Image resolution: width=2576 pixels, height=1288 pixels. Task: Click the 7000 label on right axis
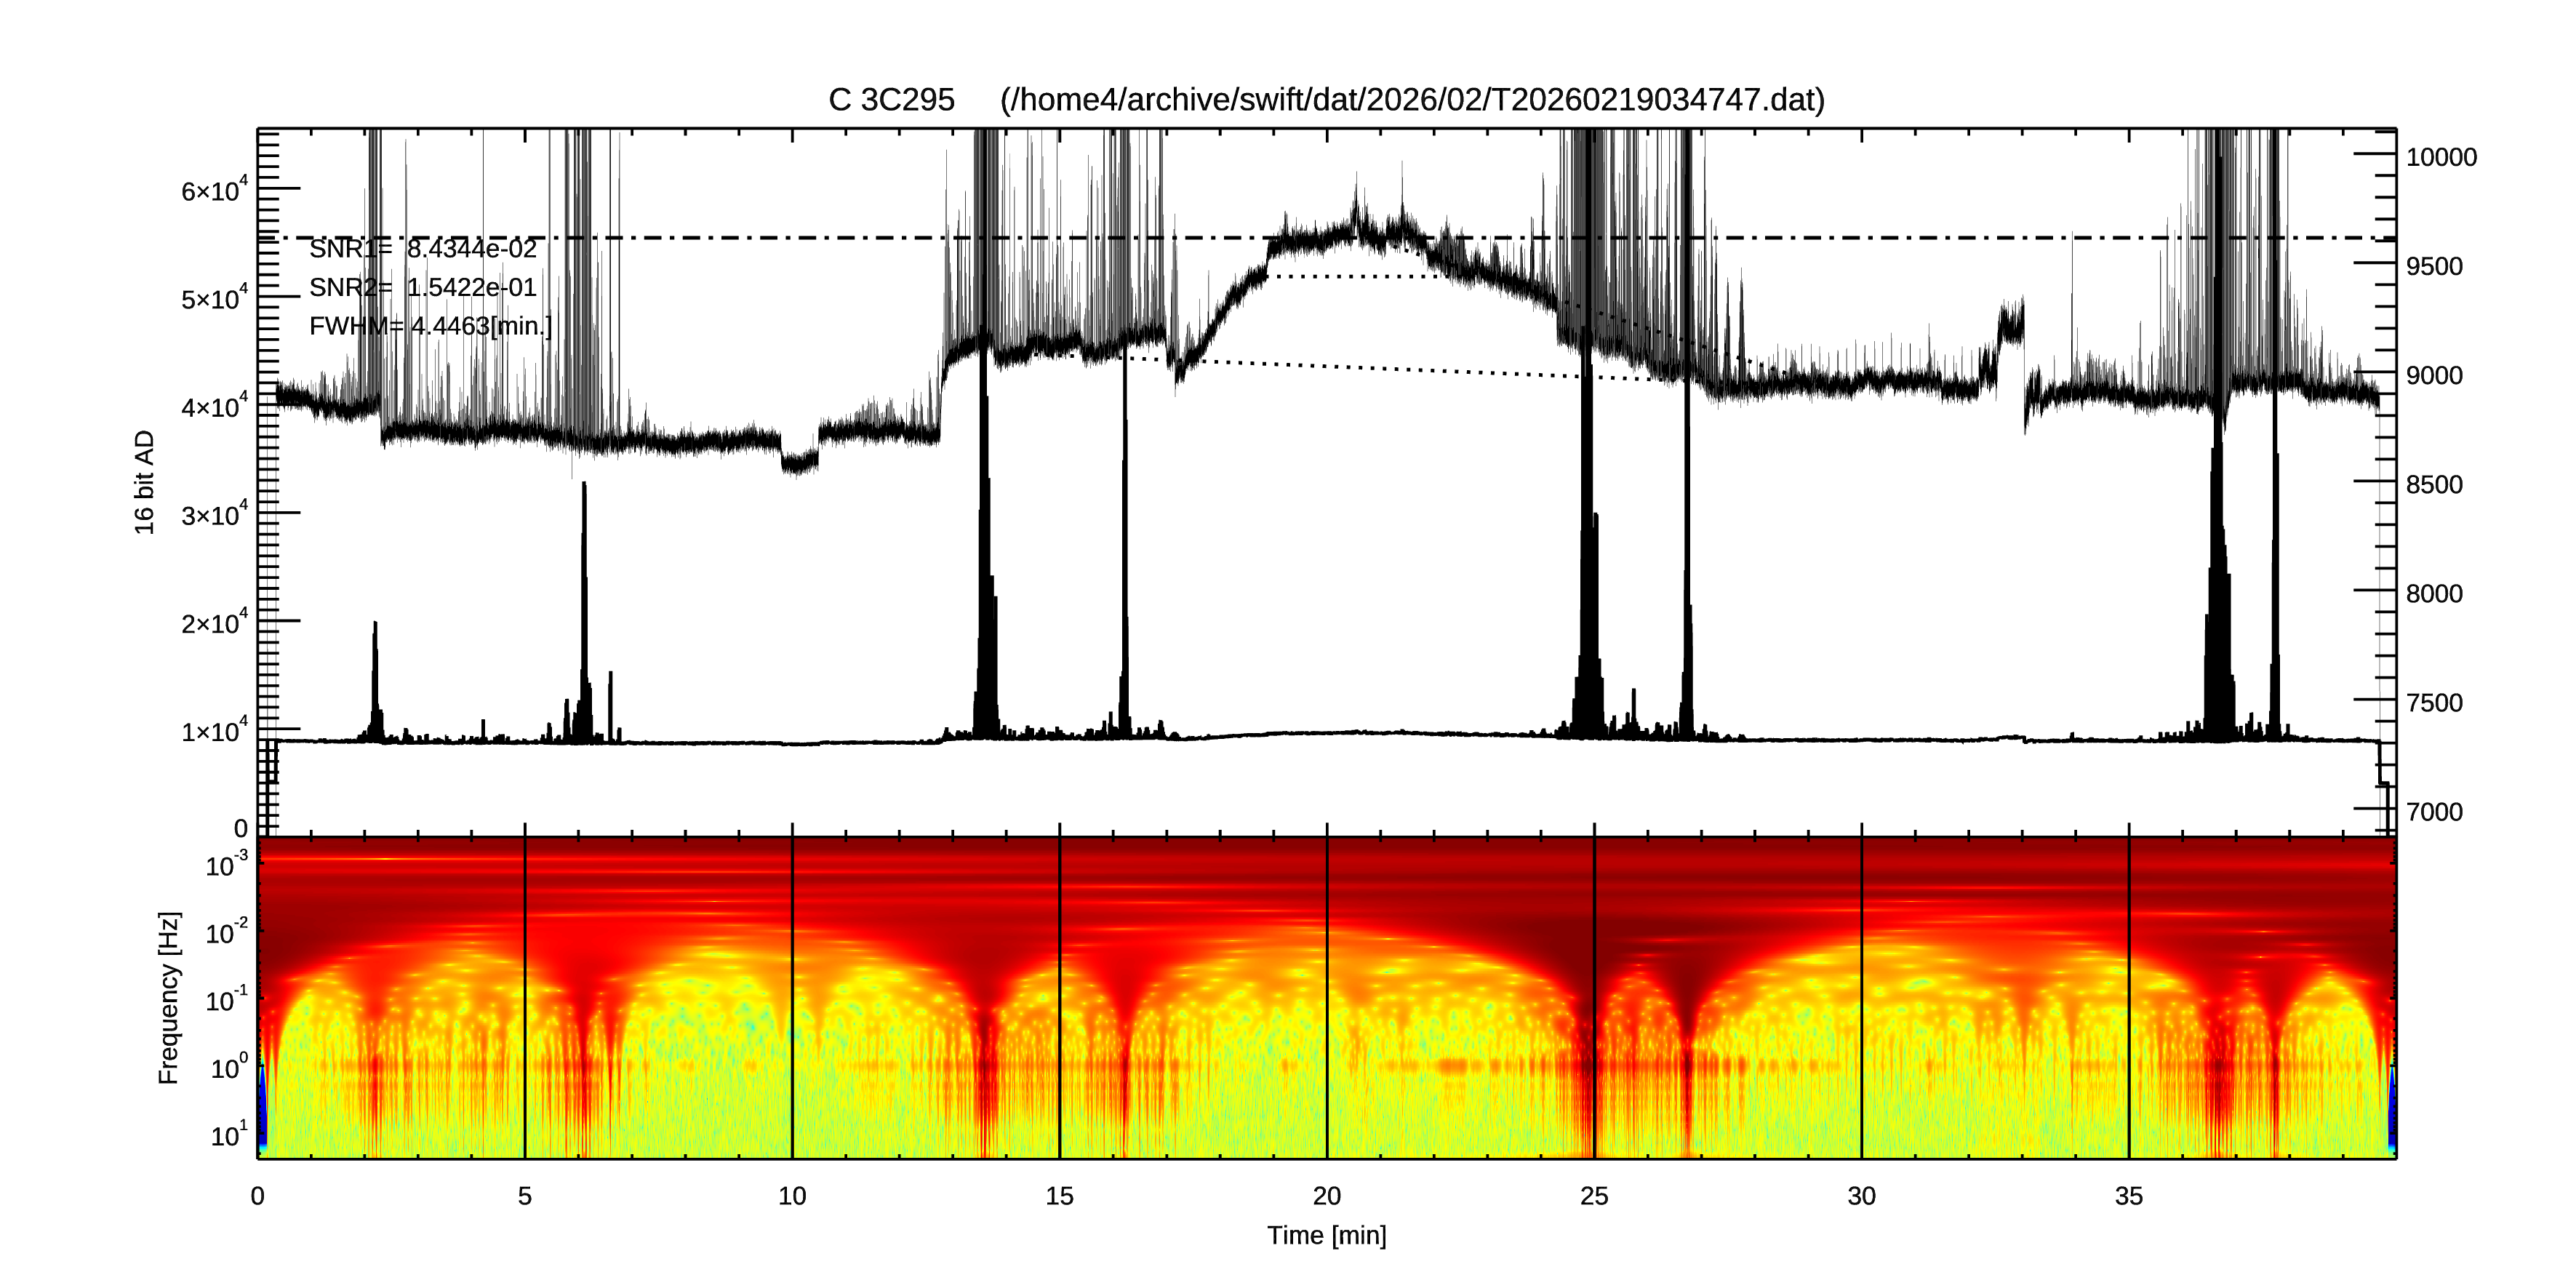click(x=2434, y=812)
